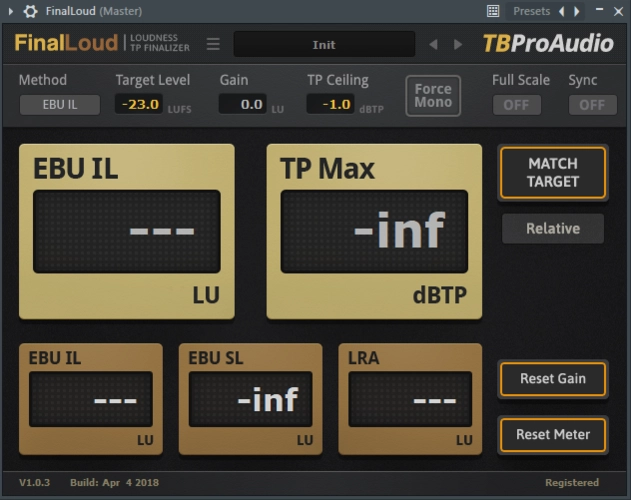Click the Gain label

tap(234, 80)
